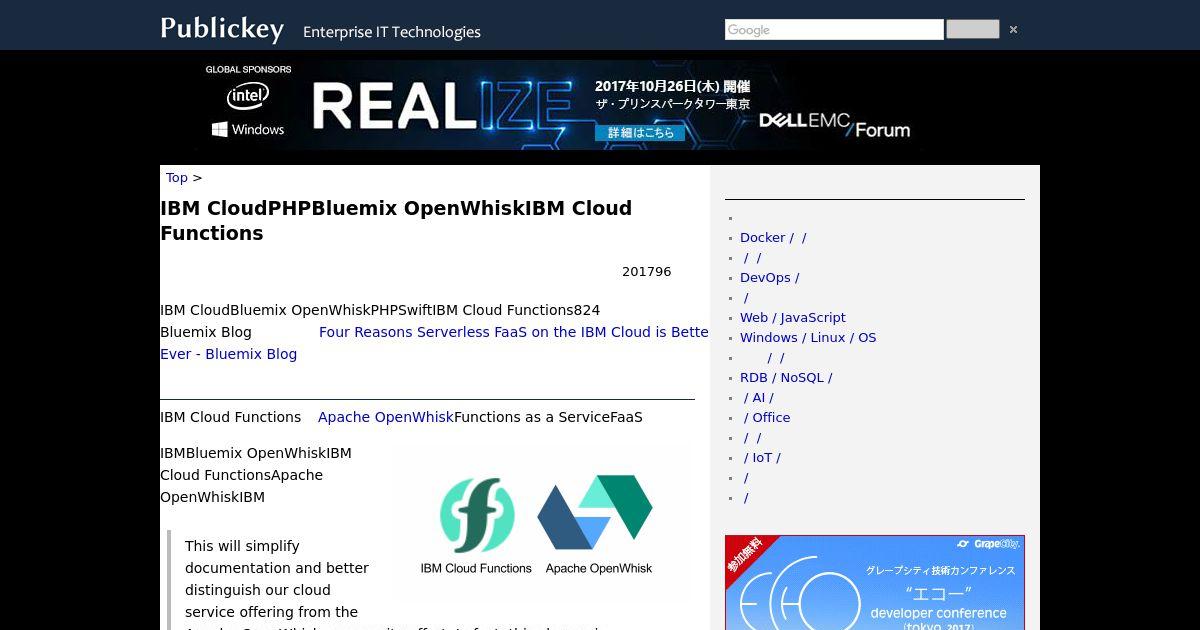Viewport: 1200px width, 630px height.
Task: Open the Windows / Linux / OS category
Action: 808,338
